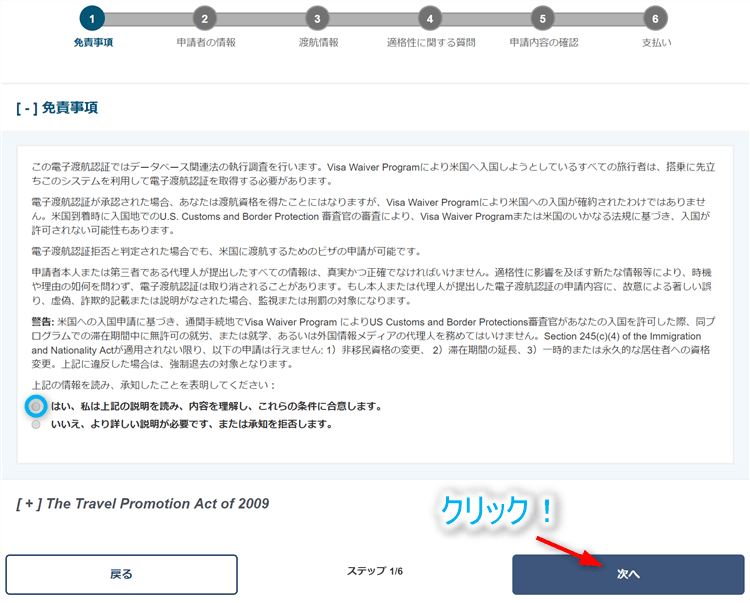Select the はい agreement radio button
This screenshot has width=750, height=603.
pos(36,407)
